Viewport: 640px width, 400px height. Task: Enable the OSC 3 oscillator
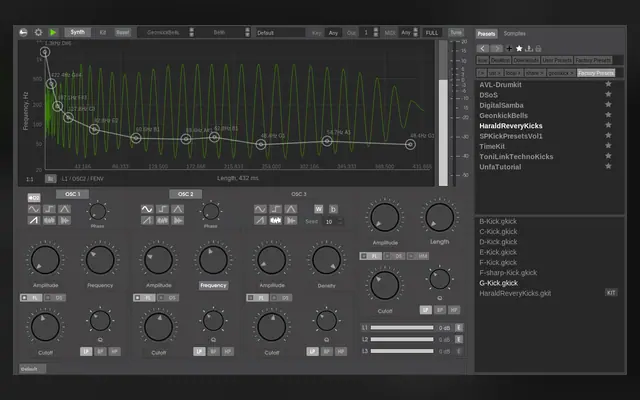[x=299, y=194]
